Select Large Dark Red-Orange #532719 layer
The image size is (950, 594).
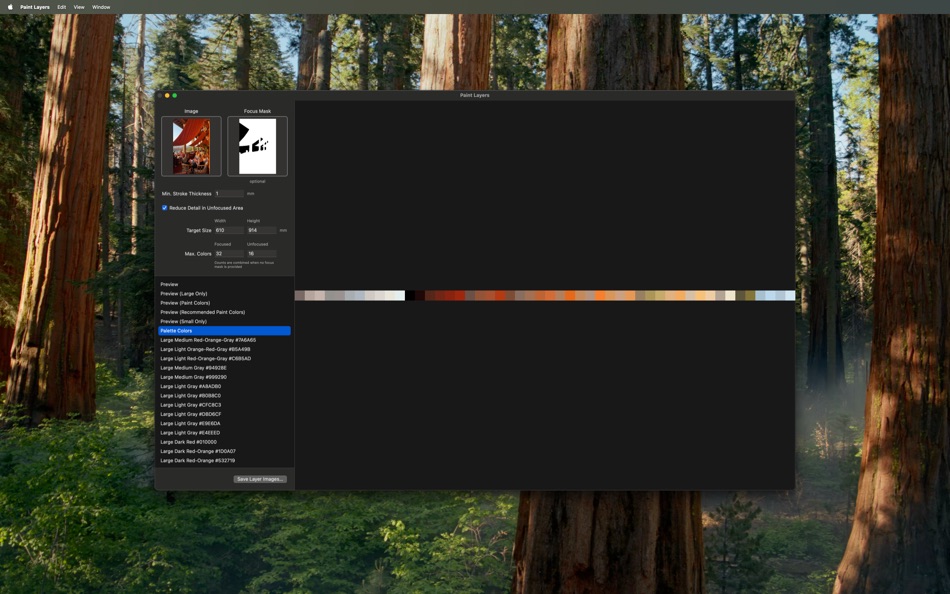(x=224, y=461)
